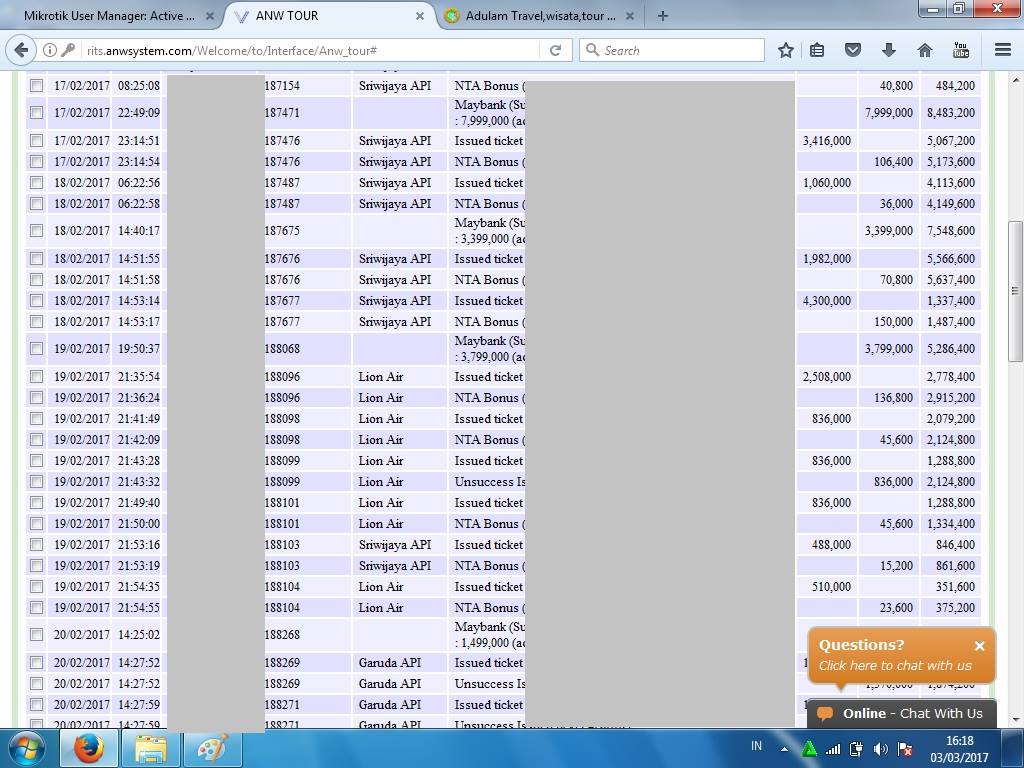
Task: Click the key icon in address bar
Action: pyautogui.click(x=68, y=50)
